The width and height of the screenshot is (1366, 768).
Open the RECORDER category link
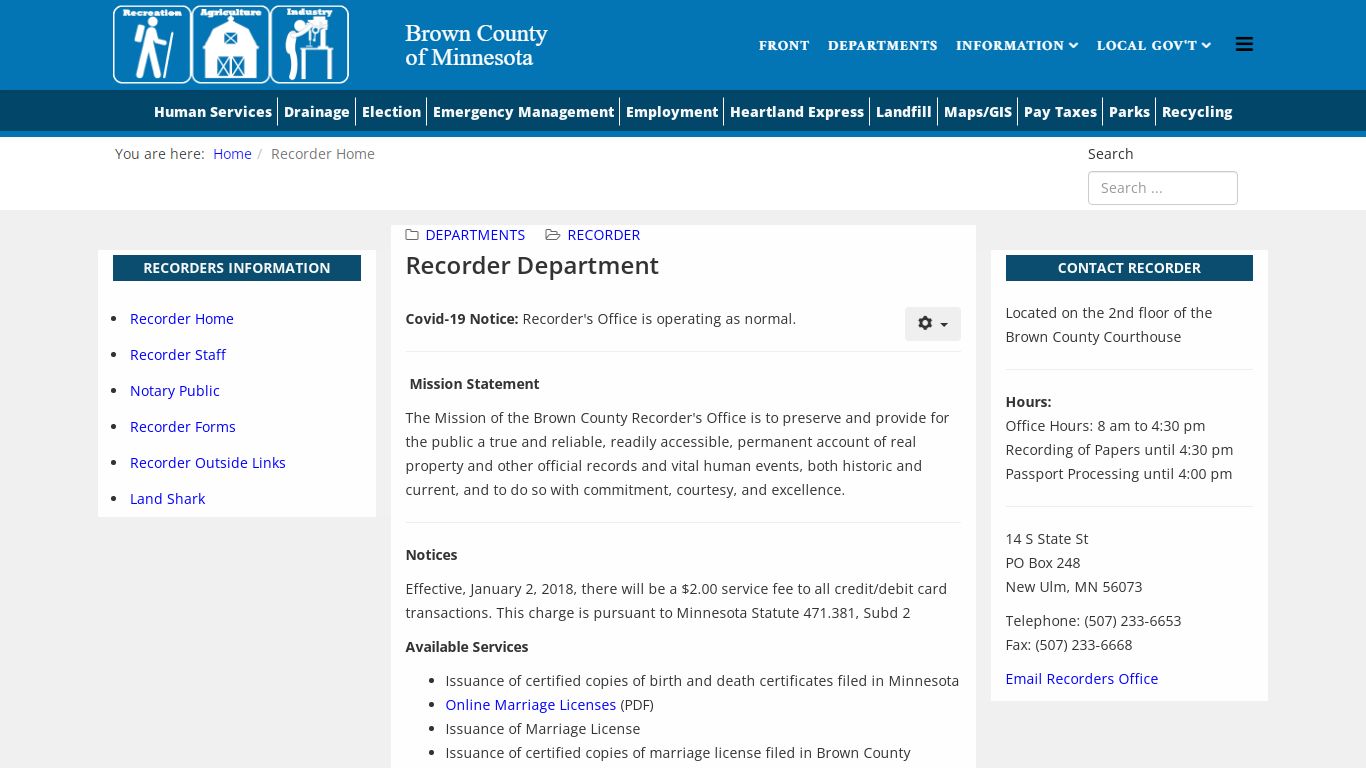(x=603, y=235)
